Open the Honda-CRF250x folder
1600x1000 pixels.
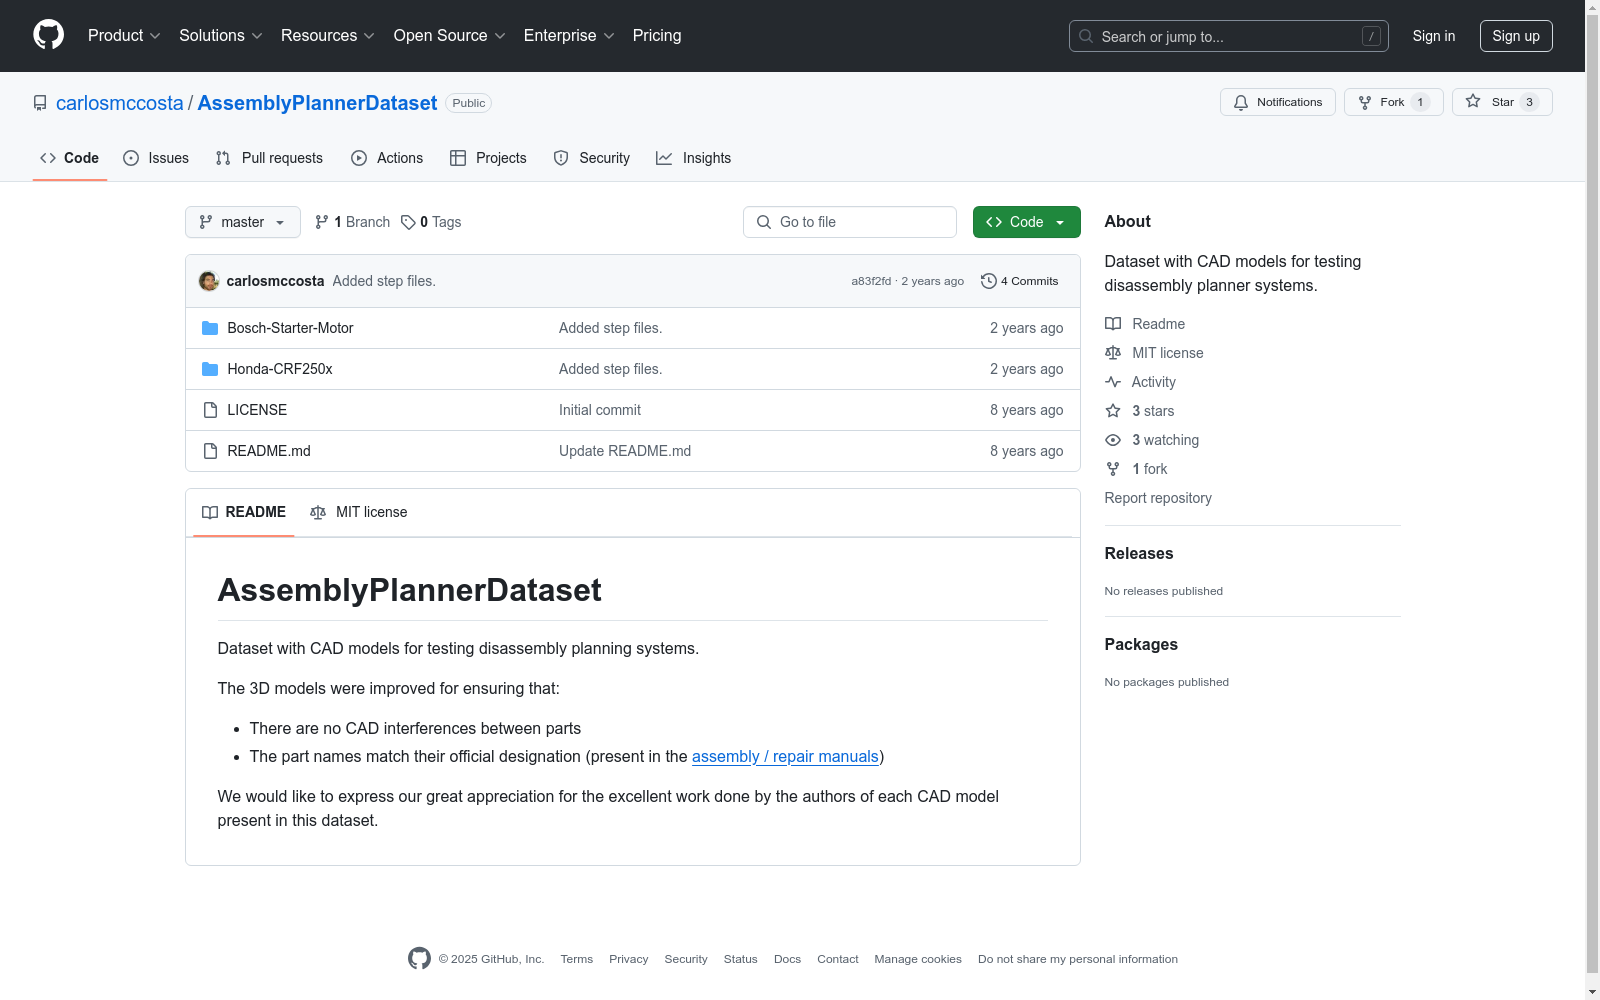[280, 369]
